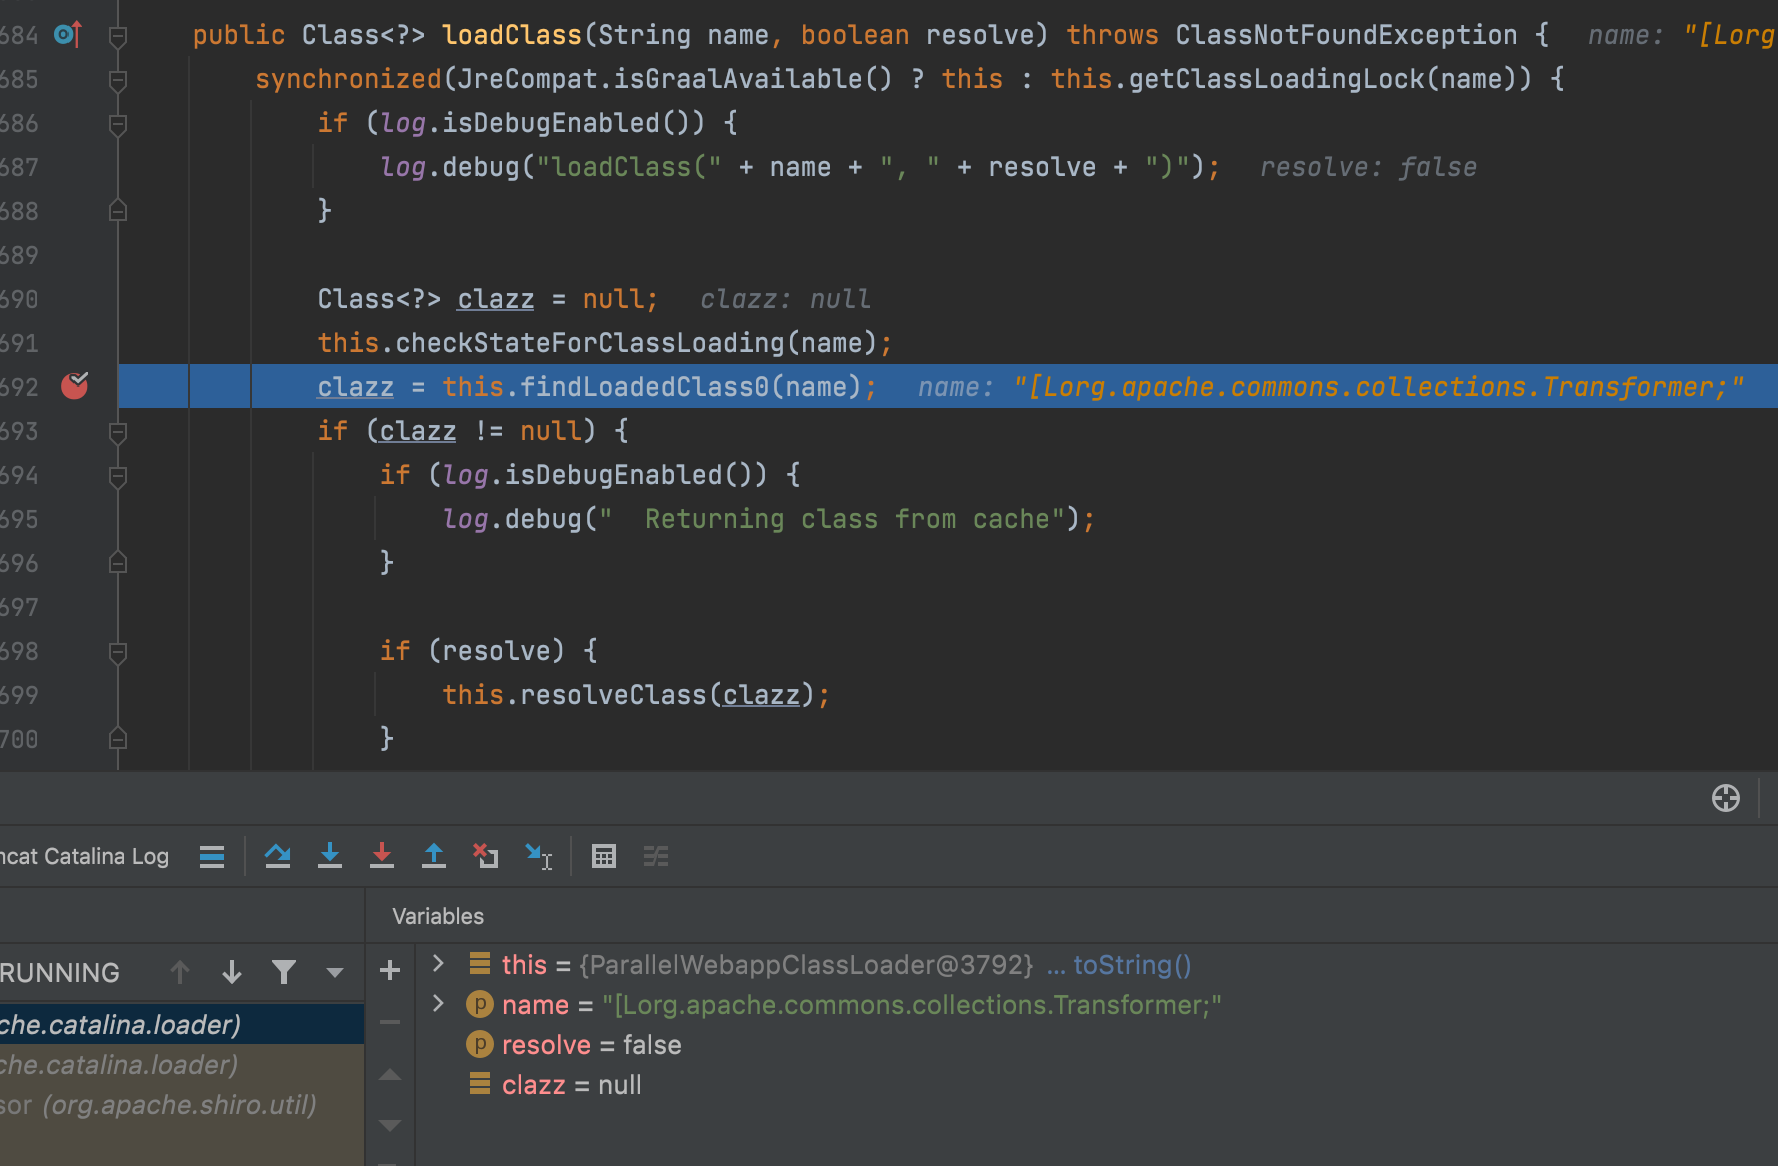Select the highlighted catalina.loader stack frame
Screen dimensions: 1778x1166
tap(182, 1025)
